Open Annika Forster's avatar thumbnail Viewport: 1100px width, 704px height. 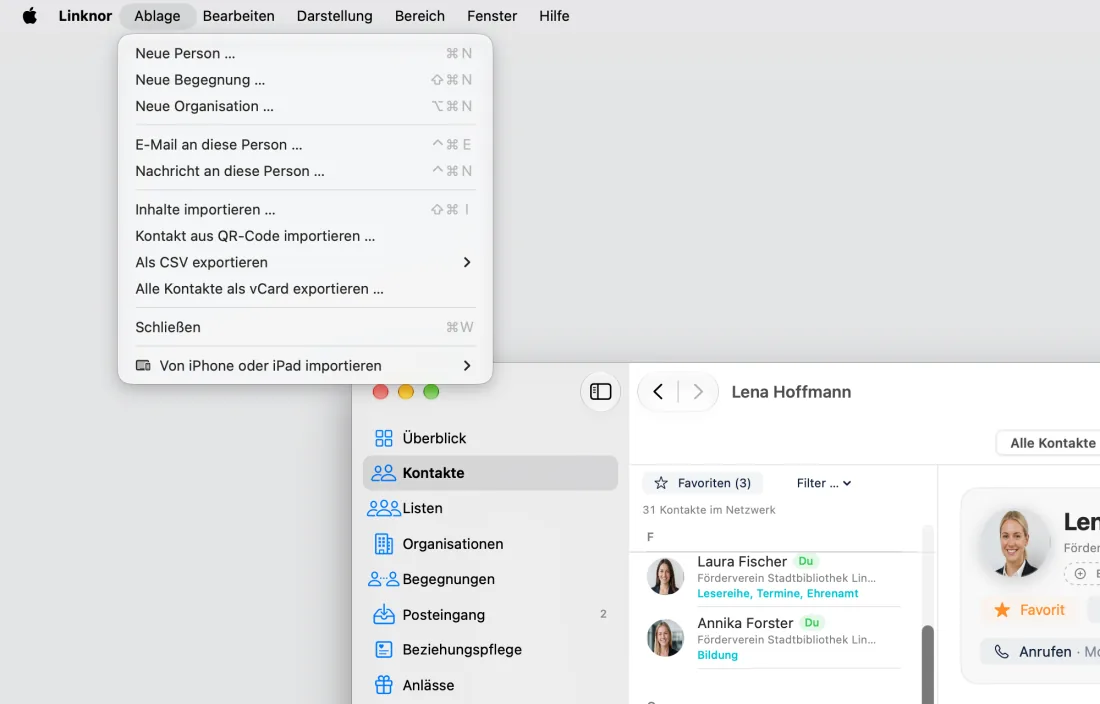(665, 637)
